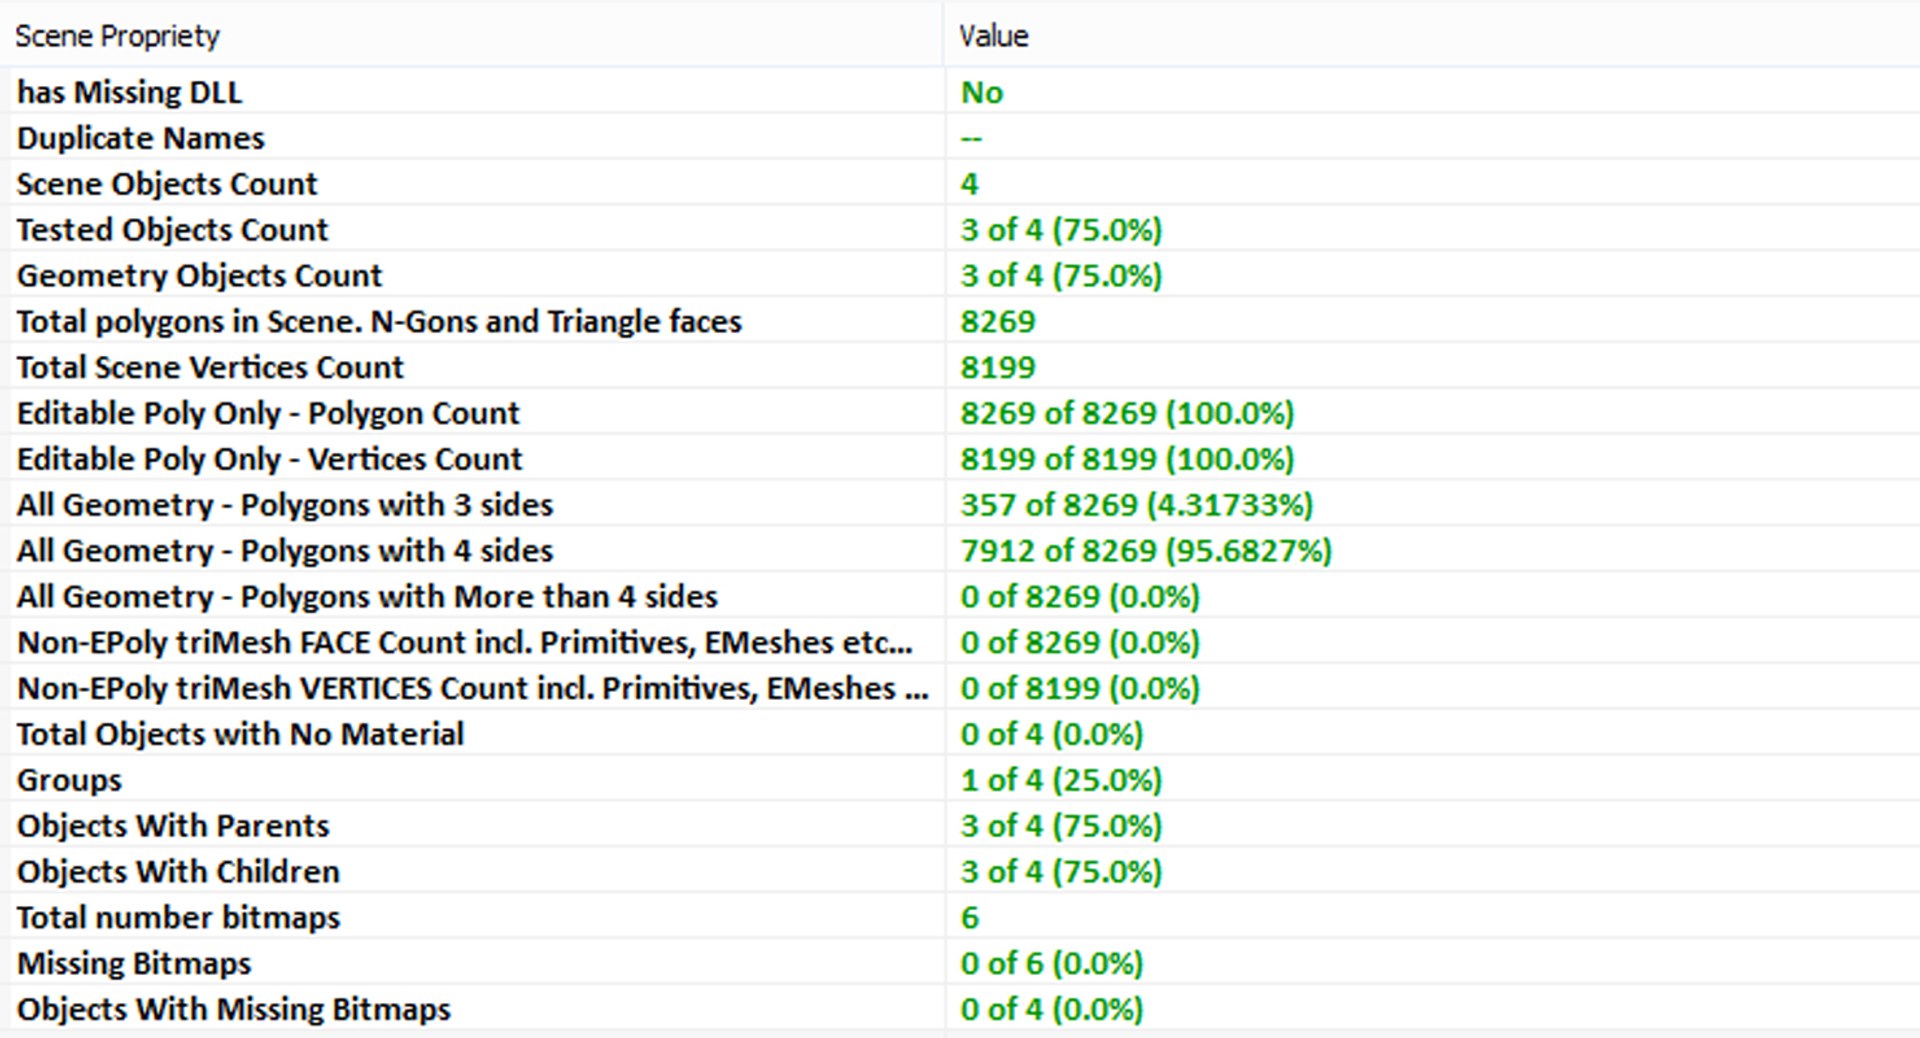Screen dimensions: 1920x1038
Task: Select the 'Objects With Parents' row label
Action: click(x=173, y=826)
